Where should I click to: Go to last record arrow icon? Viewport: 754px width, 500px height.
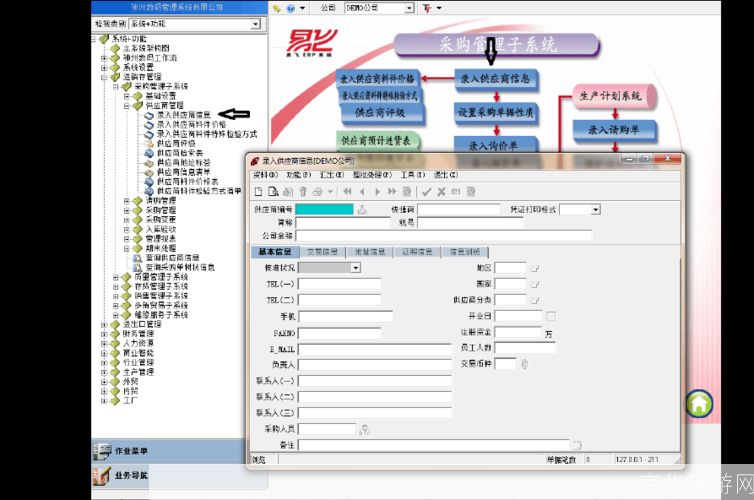click(392, 192)
